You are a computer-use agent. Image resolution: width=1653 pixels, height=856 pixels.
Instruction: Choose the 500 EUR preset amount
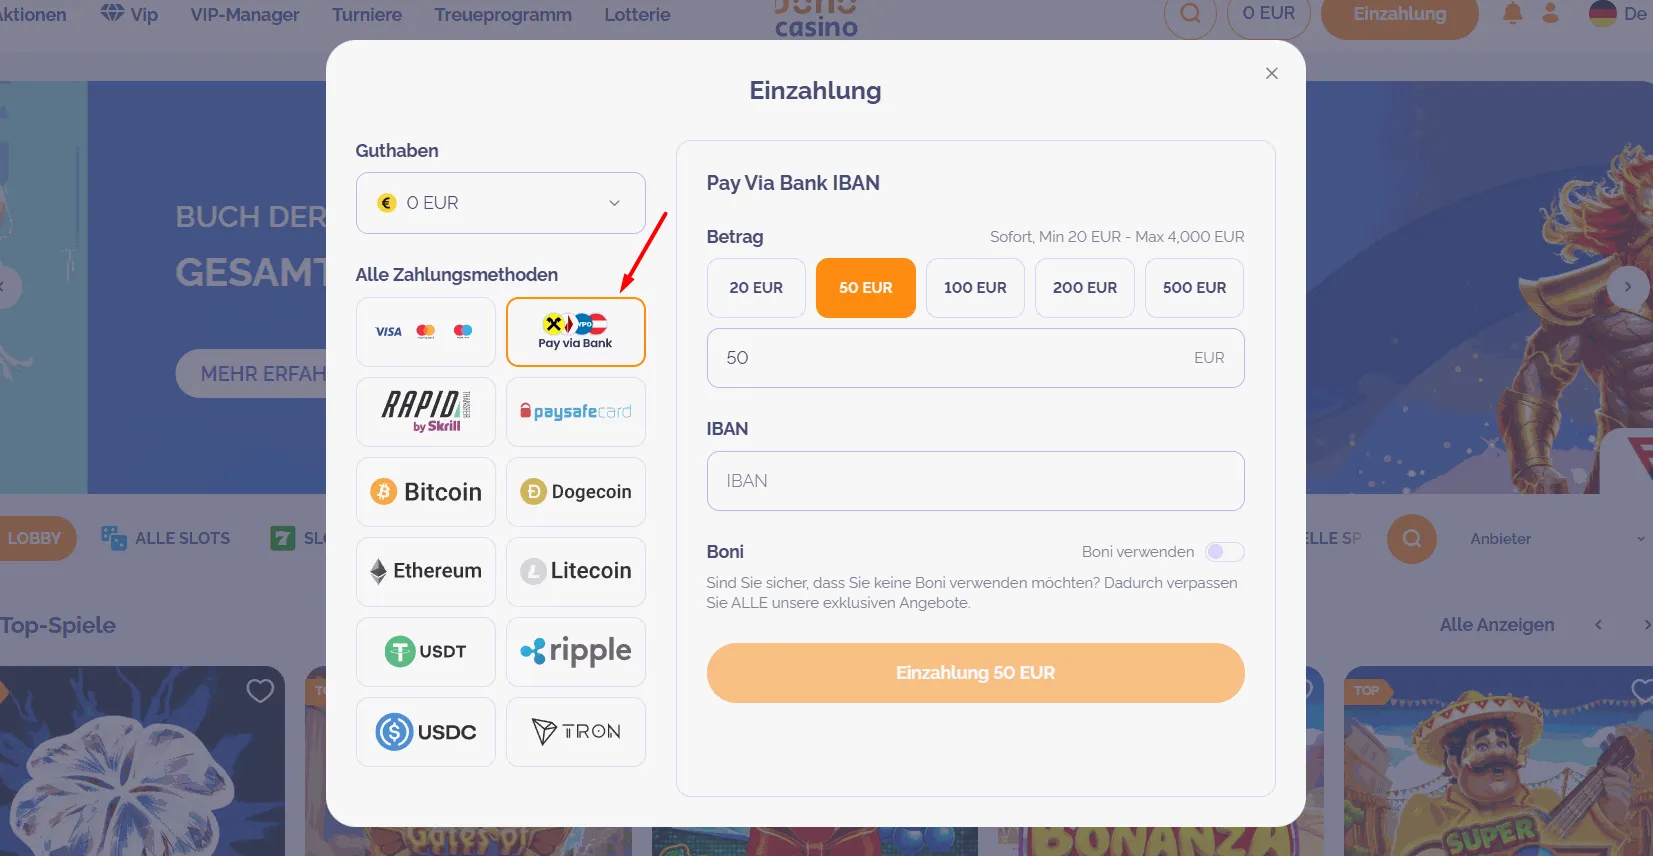tap(1194, 288)
